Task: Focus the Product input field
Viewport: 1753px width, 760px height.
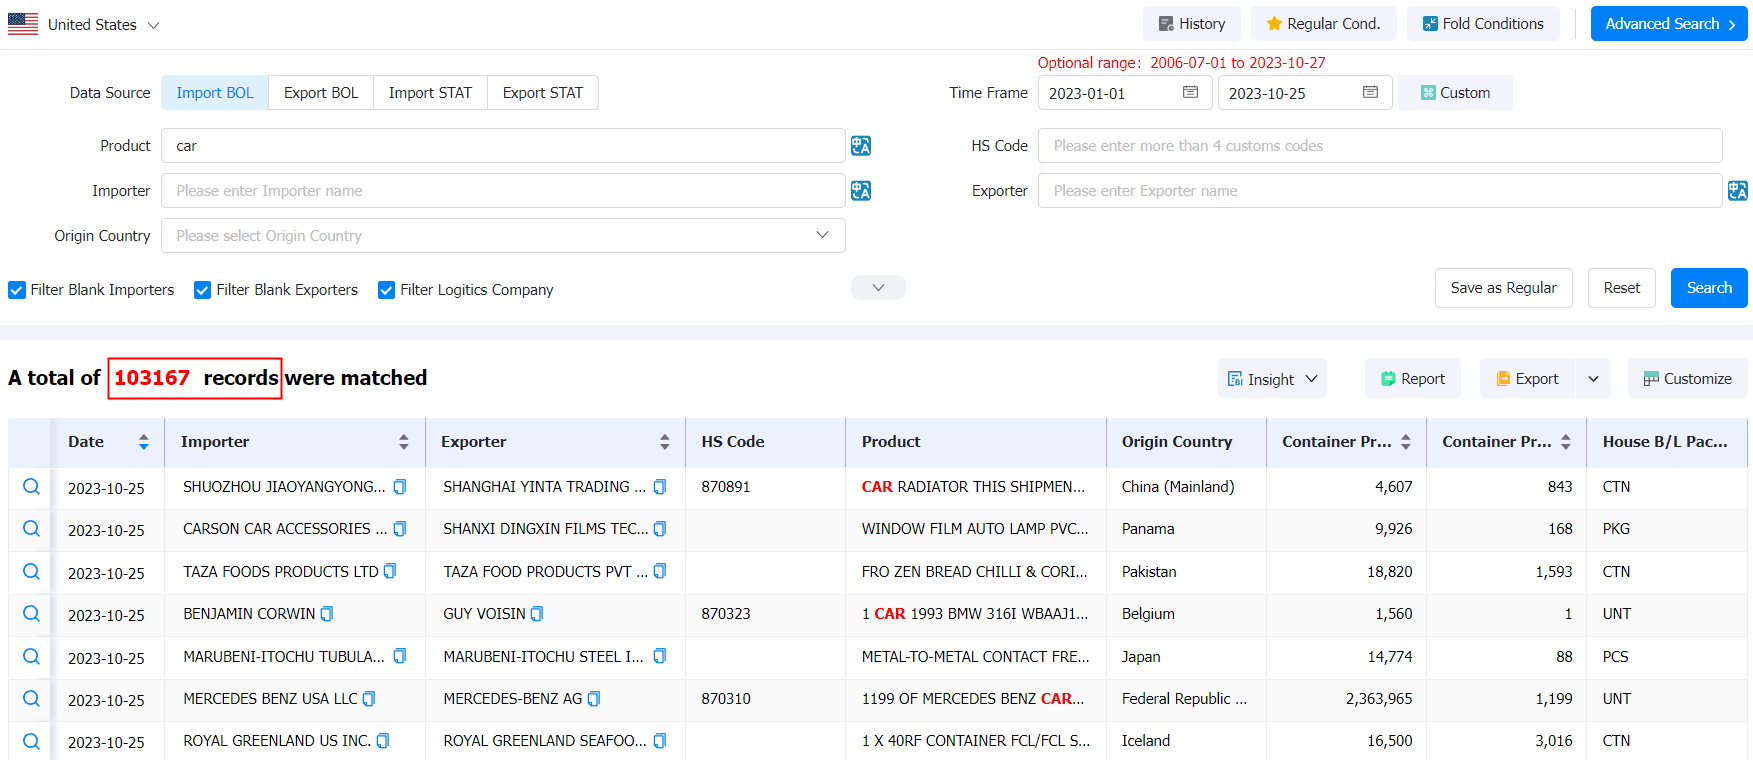Action: pyautogui.click(x=503, y=146)
